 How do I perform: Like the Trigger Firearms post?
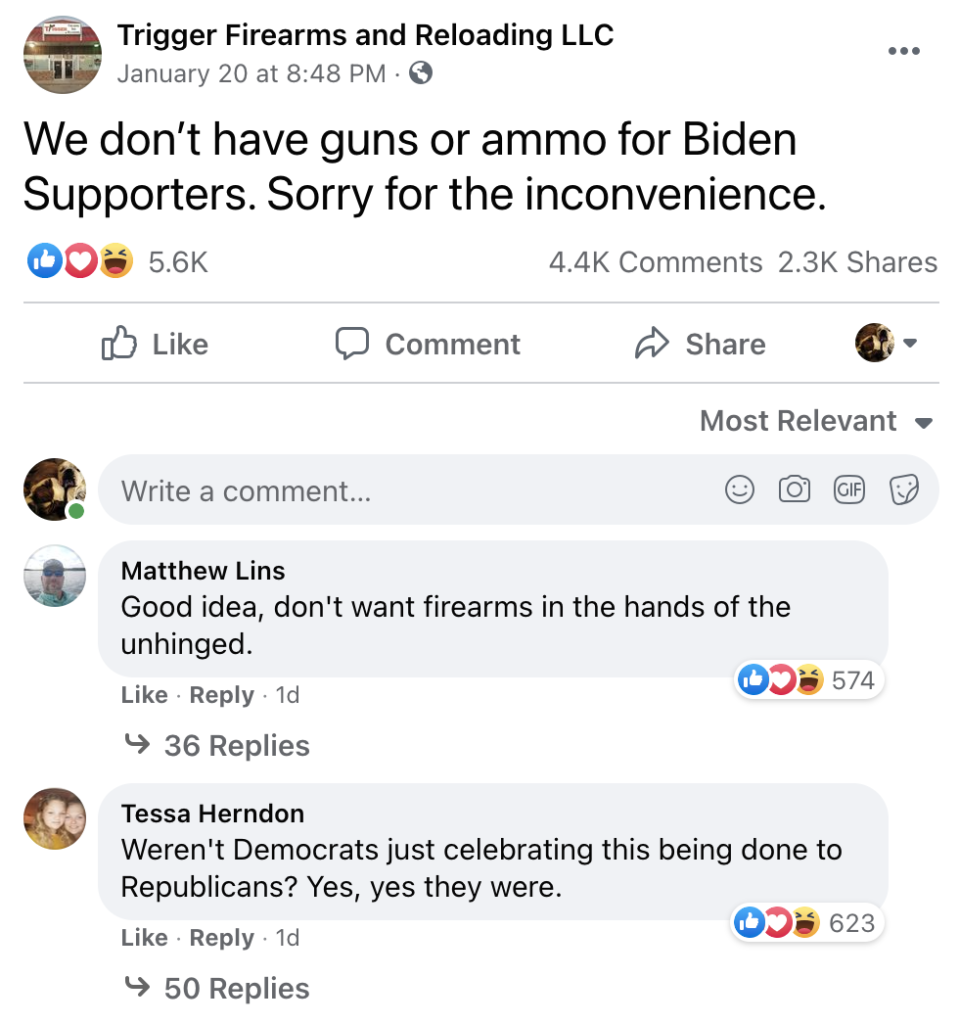[155, 344]
